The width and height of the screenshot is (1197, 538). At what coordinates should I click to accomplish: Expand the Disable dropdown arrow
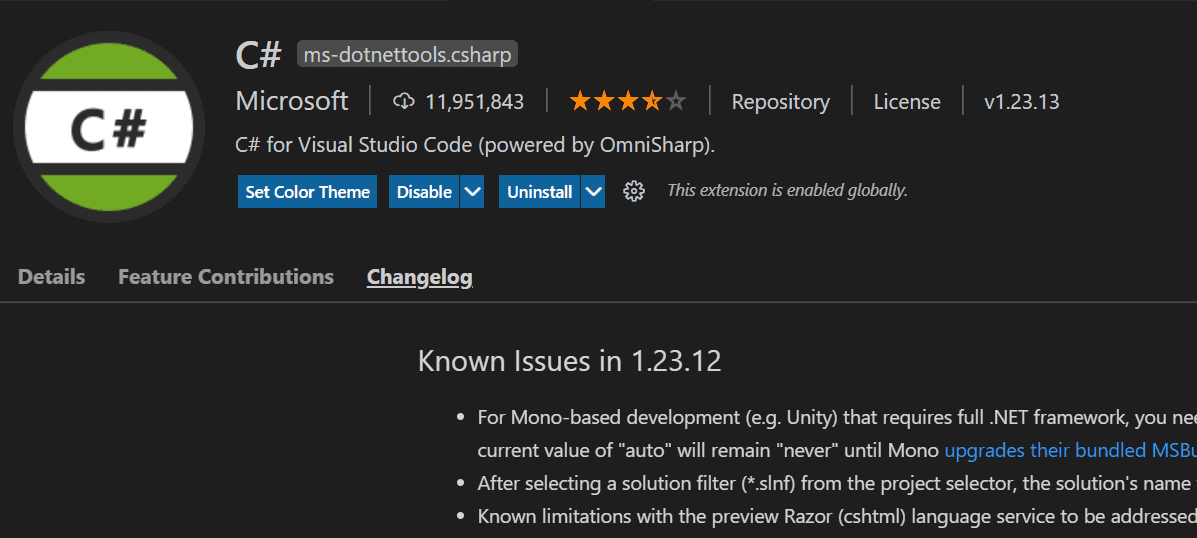coord(472,192)
